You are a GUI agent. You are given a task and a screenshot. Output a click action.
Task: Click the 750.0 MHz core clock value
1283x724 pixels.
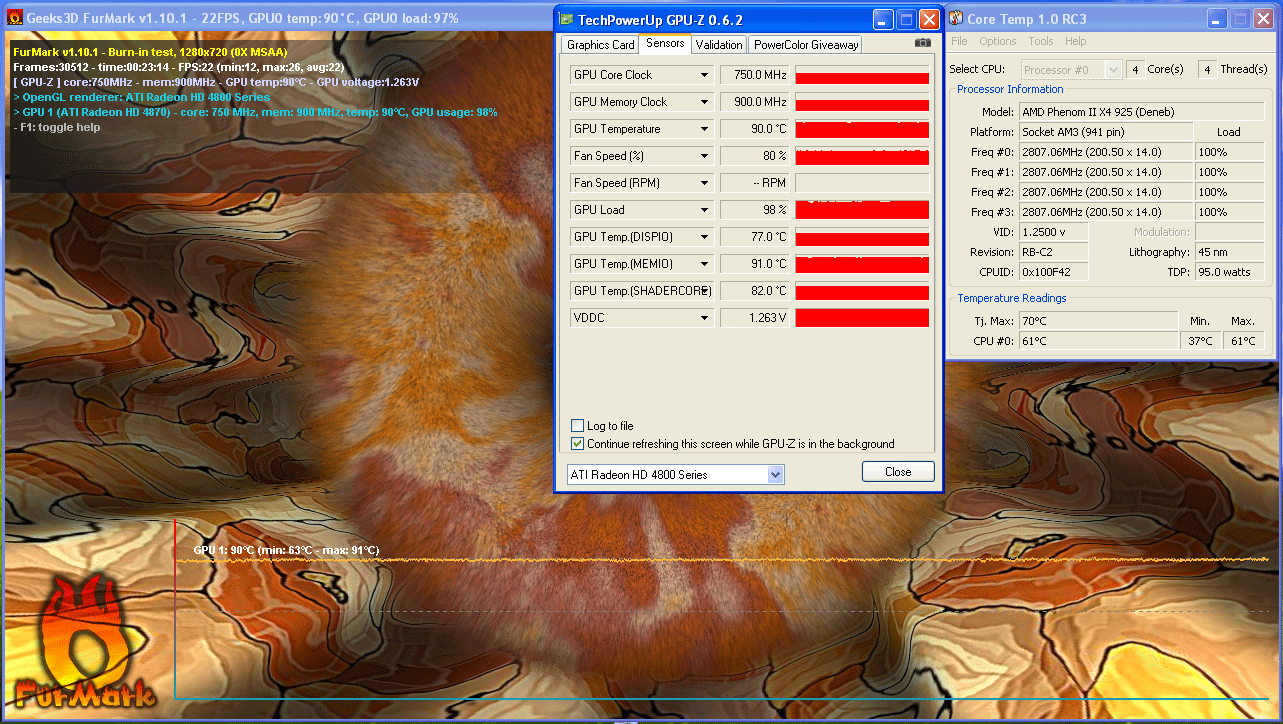755,75
